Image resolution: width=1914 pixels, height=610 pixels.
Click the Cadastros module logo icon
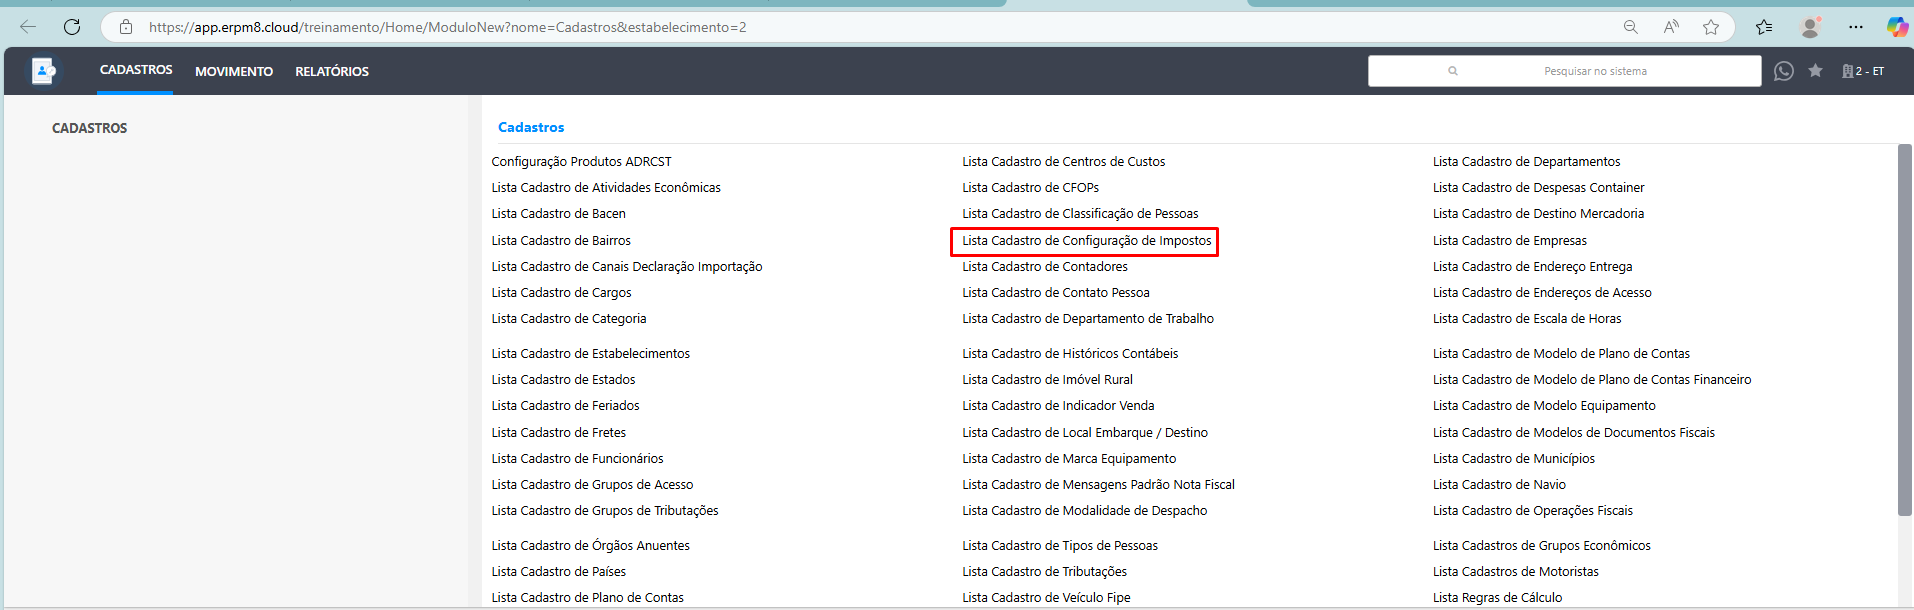click(43, 71)
